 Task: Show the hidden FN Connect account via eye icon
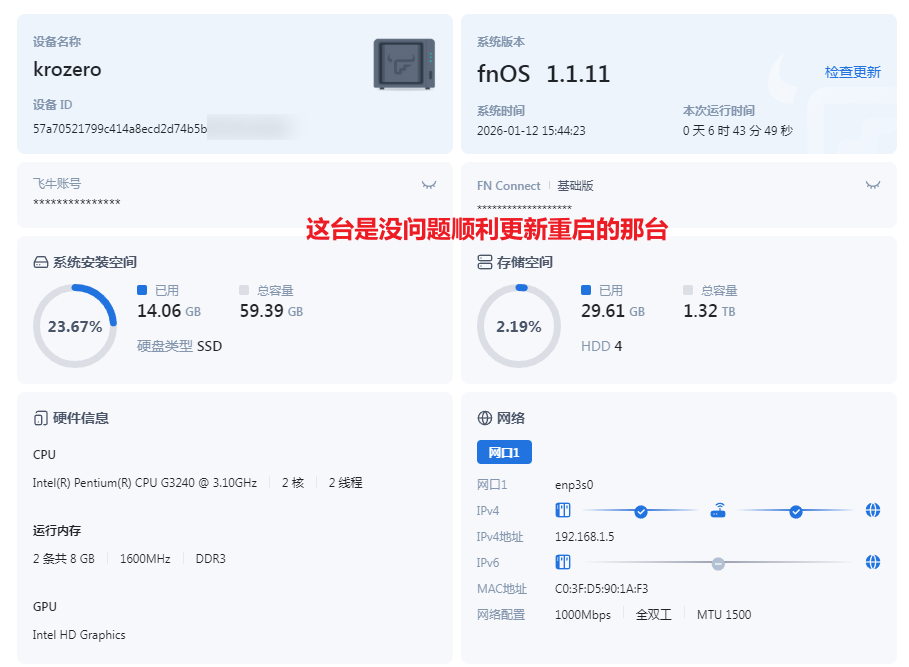872,185
